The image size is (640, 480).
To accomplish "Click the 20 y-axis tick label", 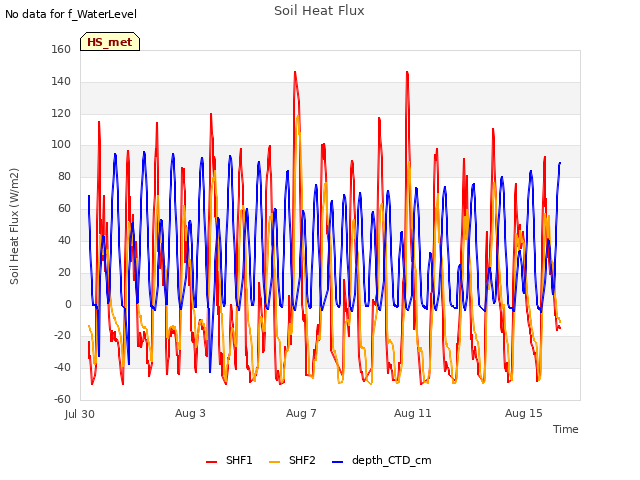I will click(x=64, y=272).
